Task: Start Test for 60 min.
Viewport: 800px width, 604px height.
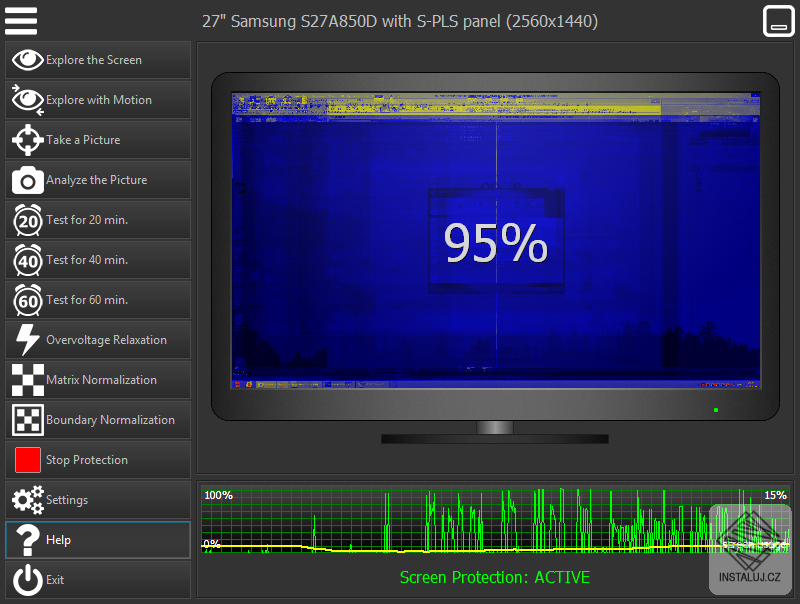Action: [87, 300]
